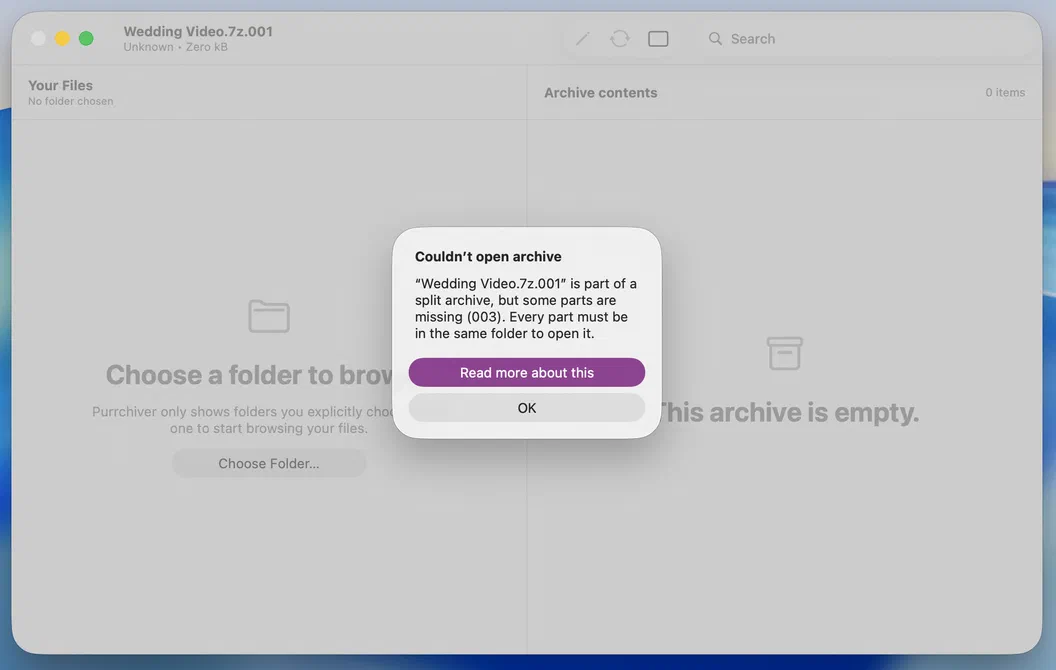Click the Unknown • Zero kB subtitle
The width and height of the screenshot is (1056, 670).
176,47
